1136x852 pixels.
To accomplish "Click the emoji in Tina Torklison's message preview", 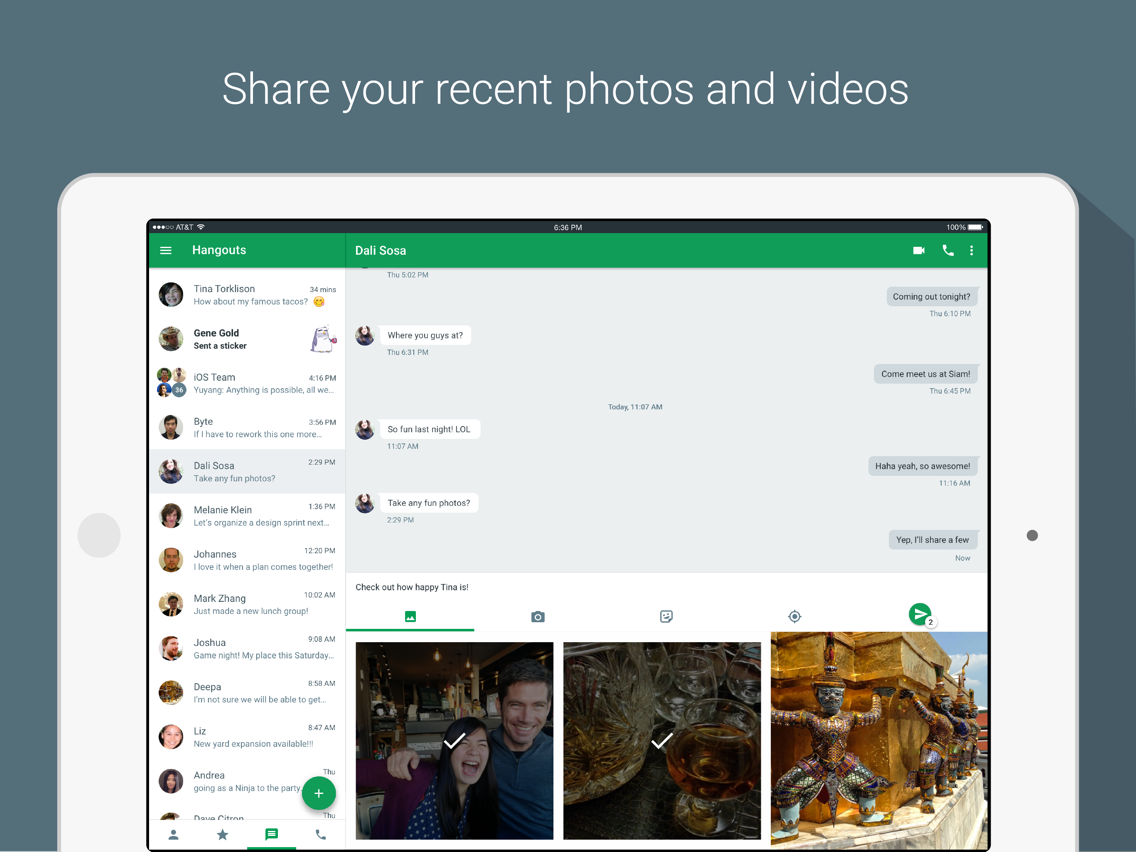I will coord(319,301).
